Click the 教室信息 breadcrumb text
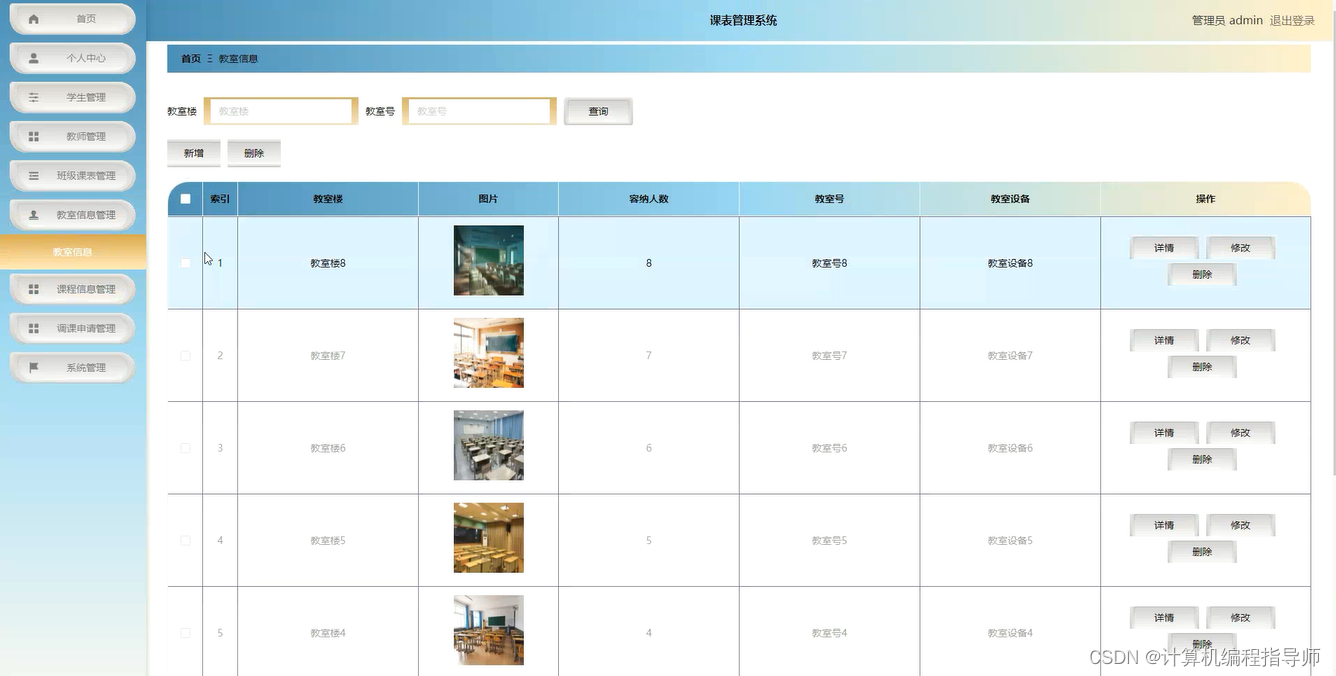 click(238, 59)
